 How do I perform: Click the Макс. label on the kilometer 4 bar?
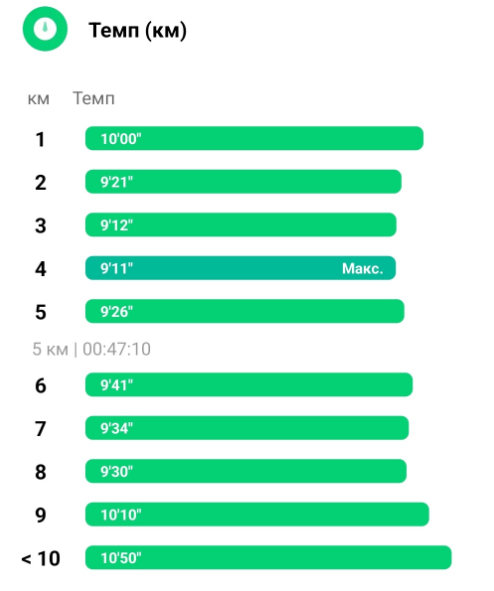(362, 268)
